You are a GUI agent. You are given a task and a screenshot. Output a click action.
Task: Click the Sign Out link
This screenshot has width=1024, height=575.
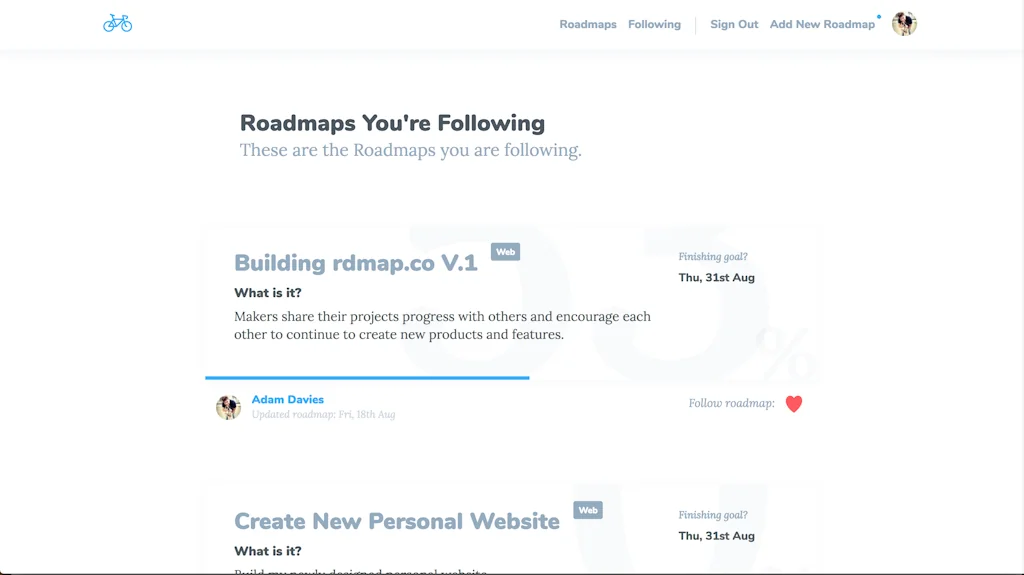pos(734,24)
